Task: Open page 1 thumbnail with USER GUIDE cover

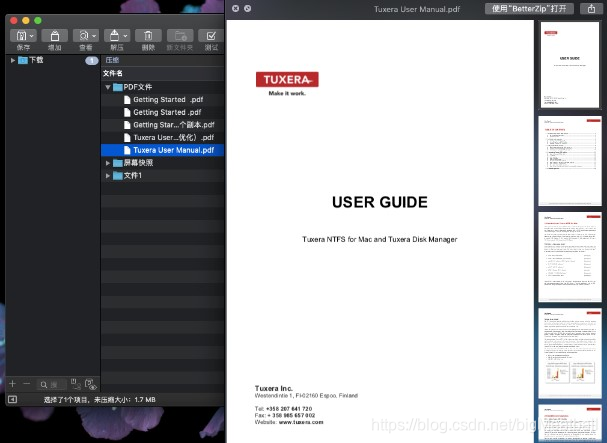Action: [x=569, y=65]
